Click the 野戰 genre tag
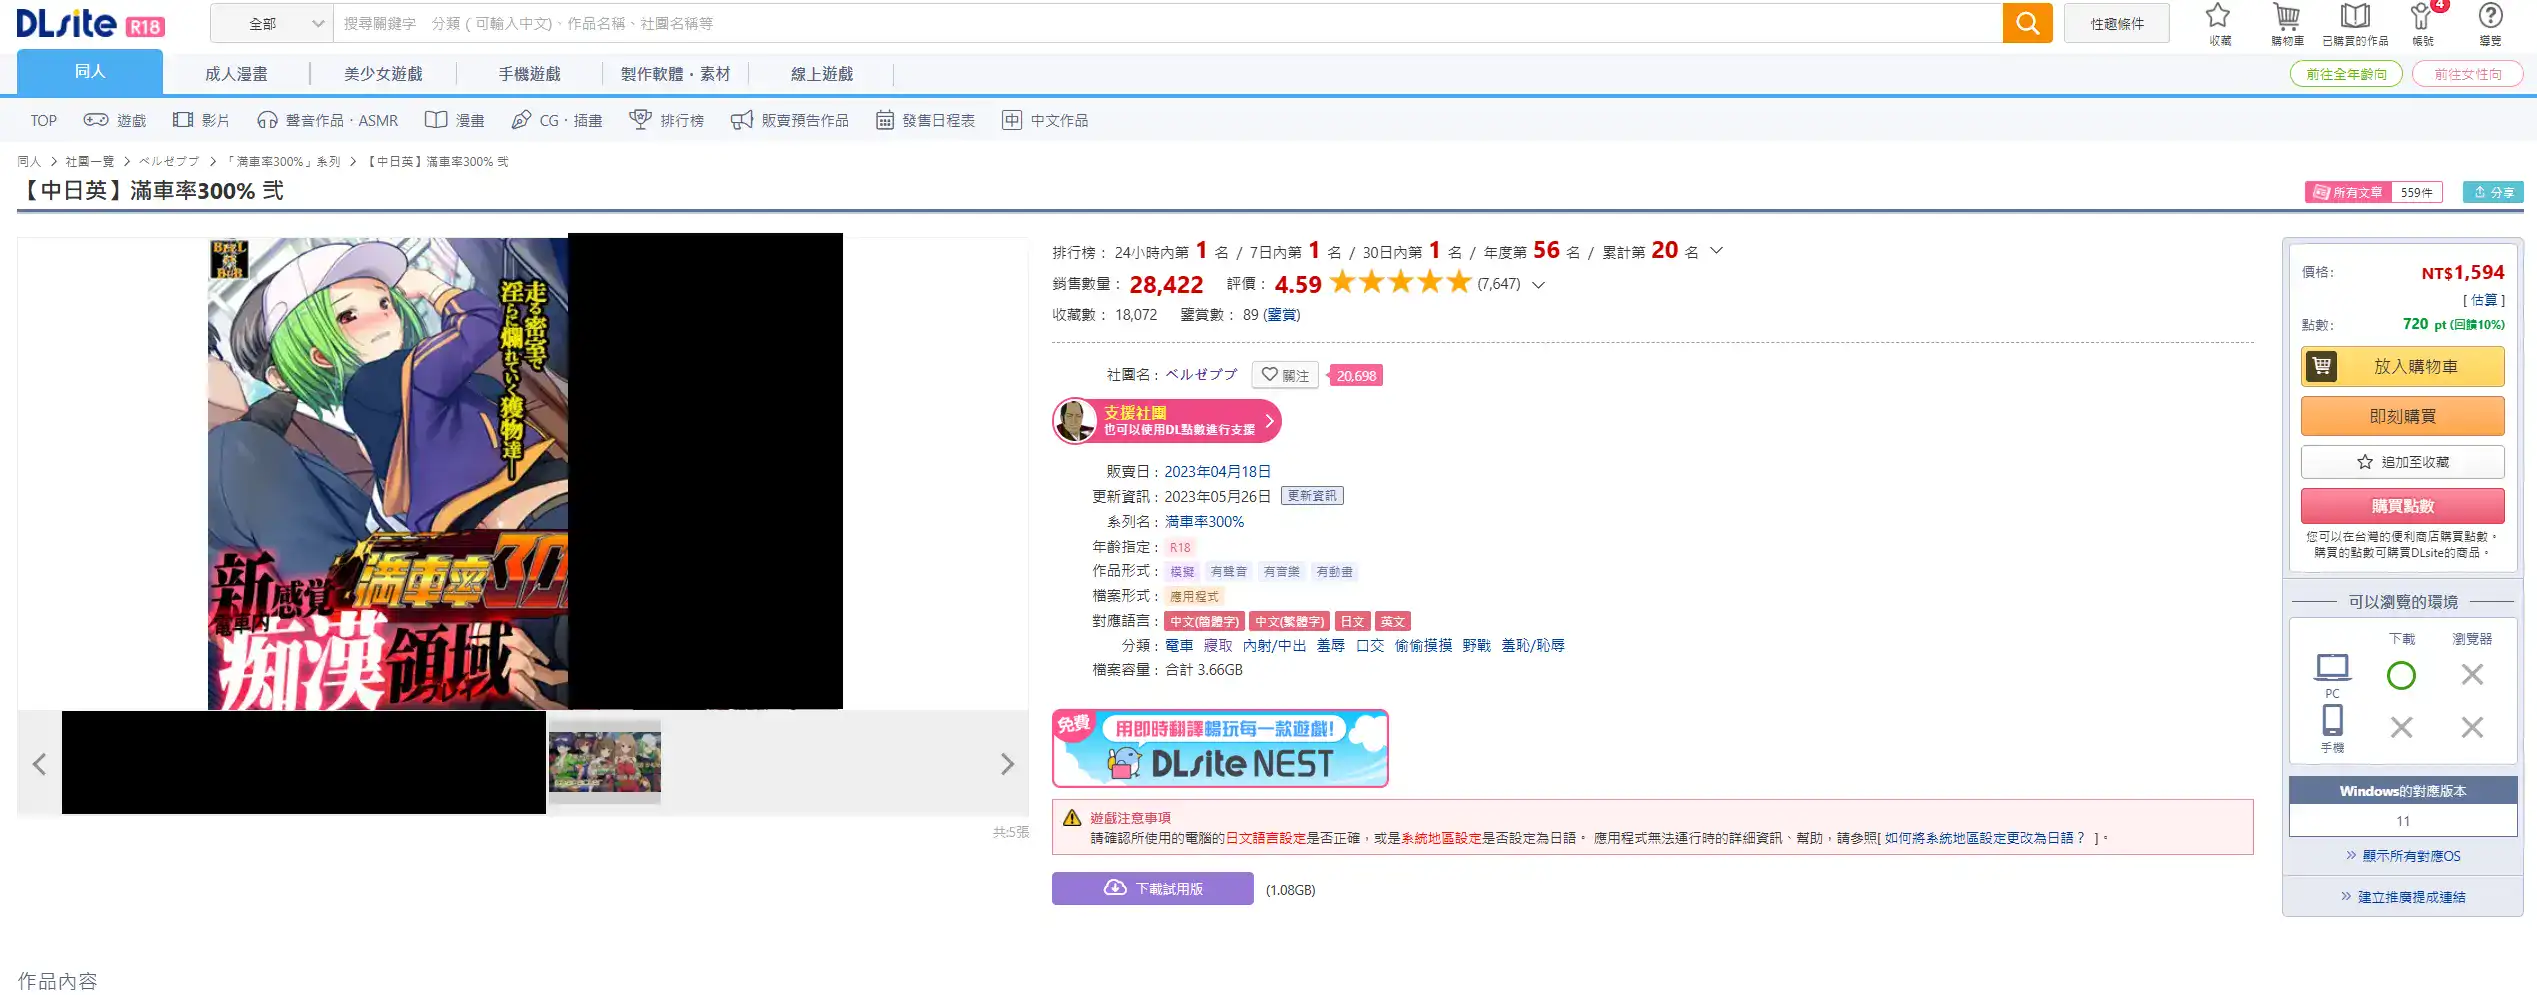Screen dimensions: 2537x995 click(1476, 645)
